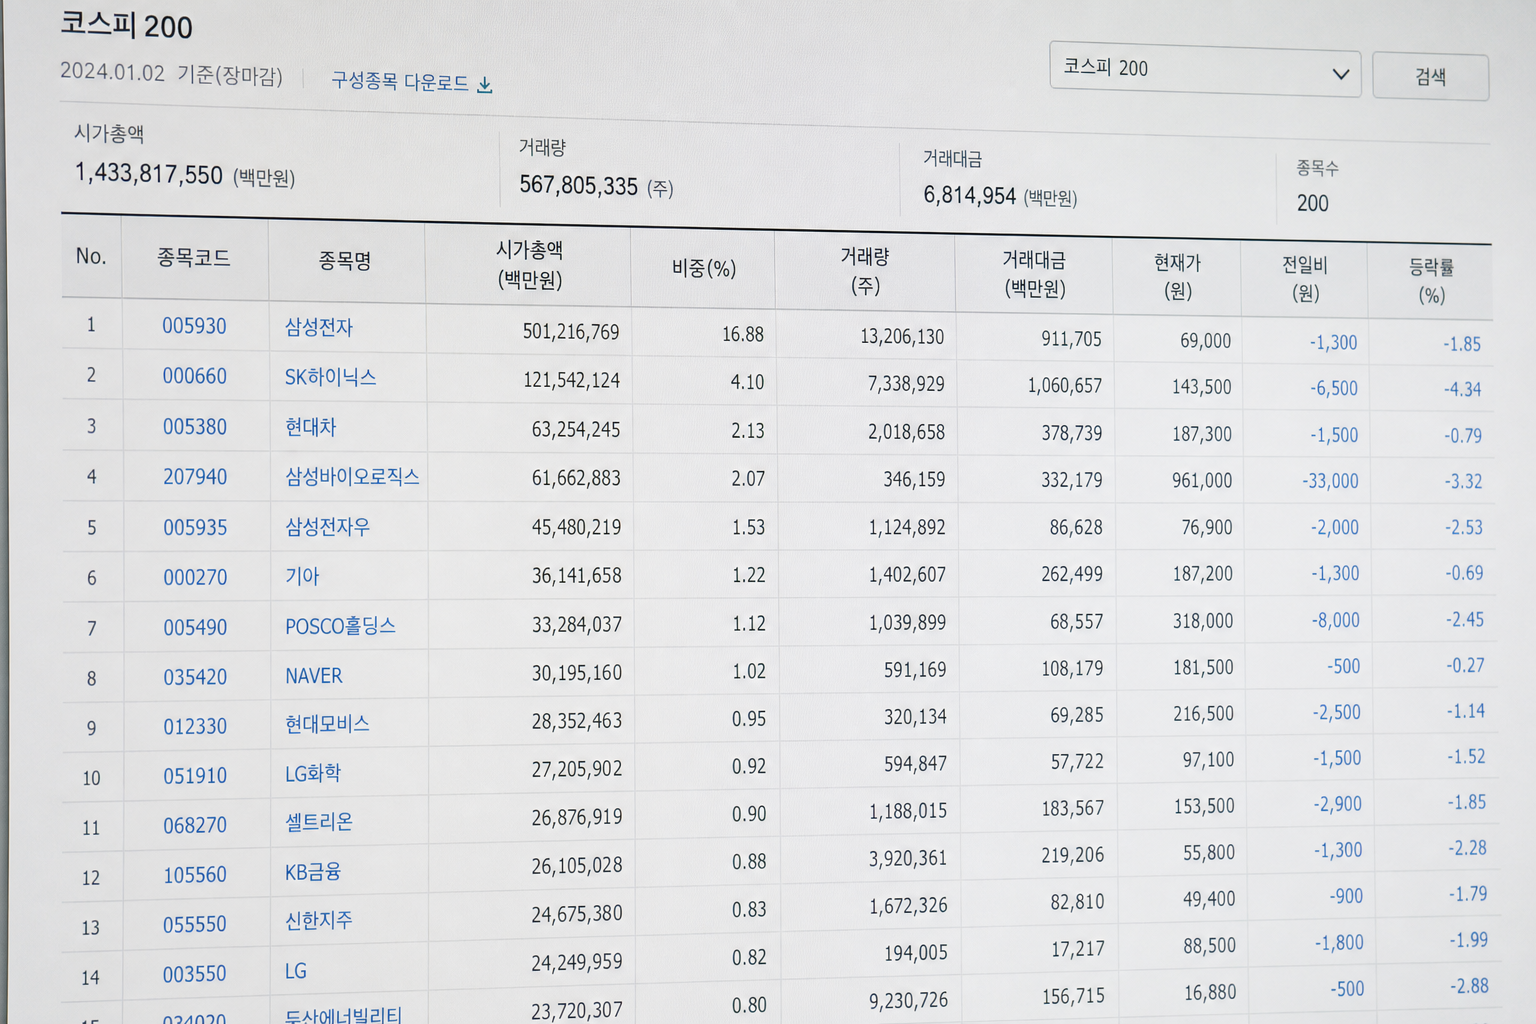
Task: Select change value -33,000
Action: (x=1331, y=481)
